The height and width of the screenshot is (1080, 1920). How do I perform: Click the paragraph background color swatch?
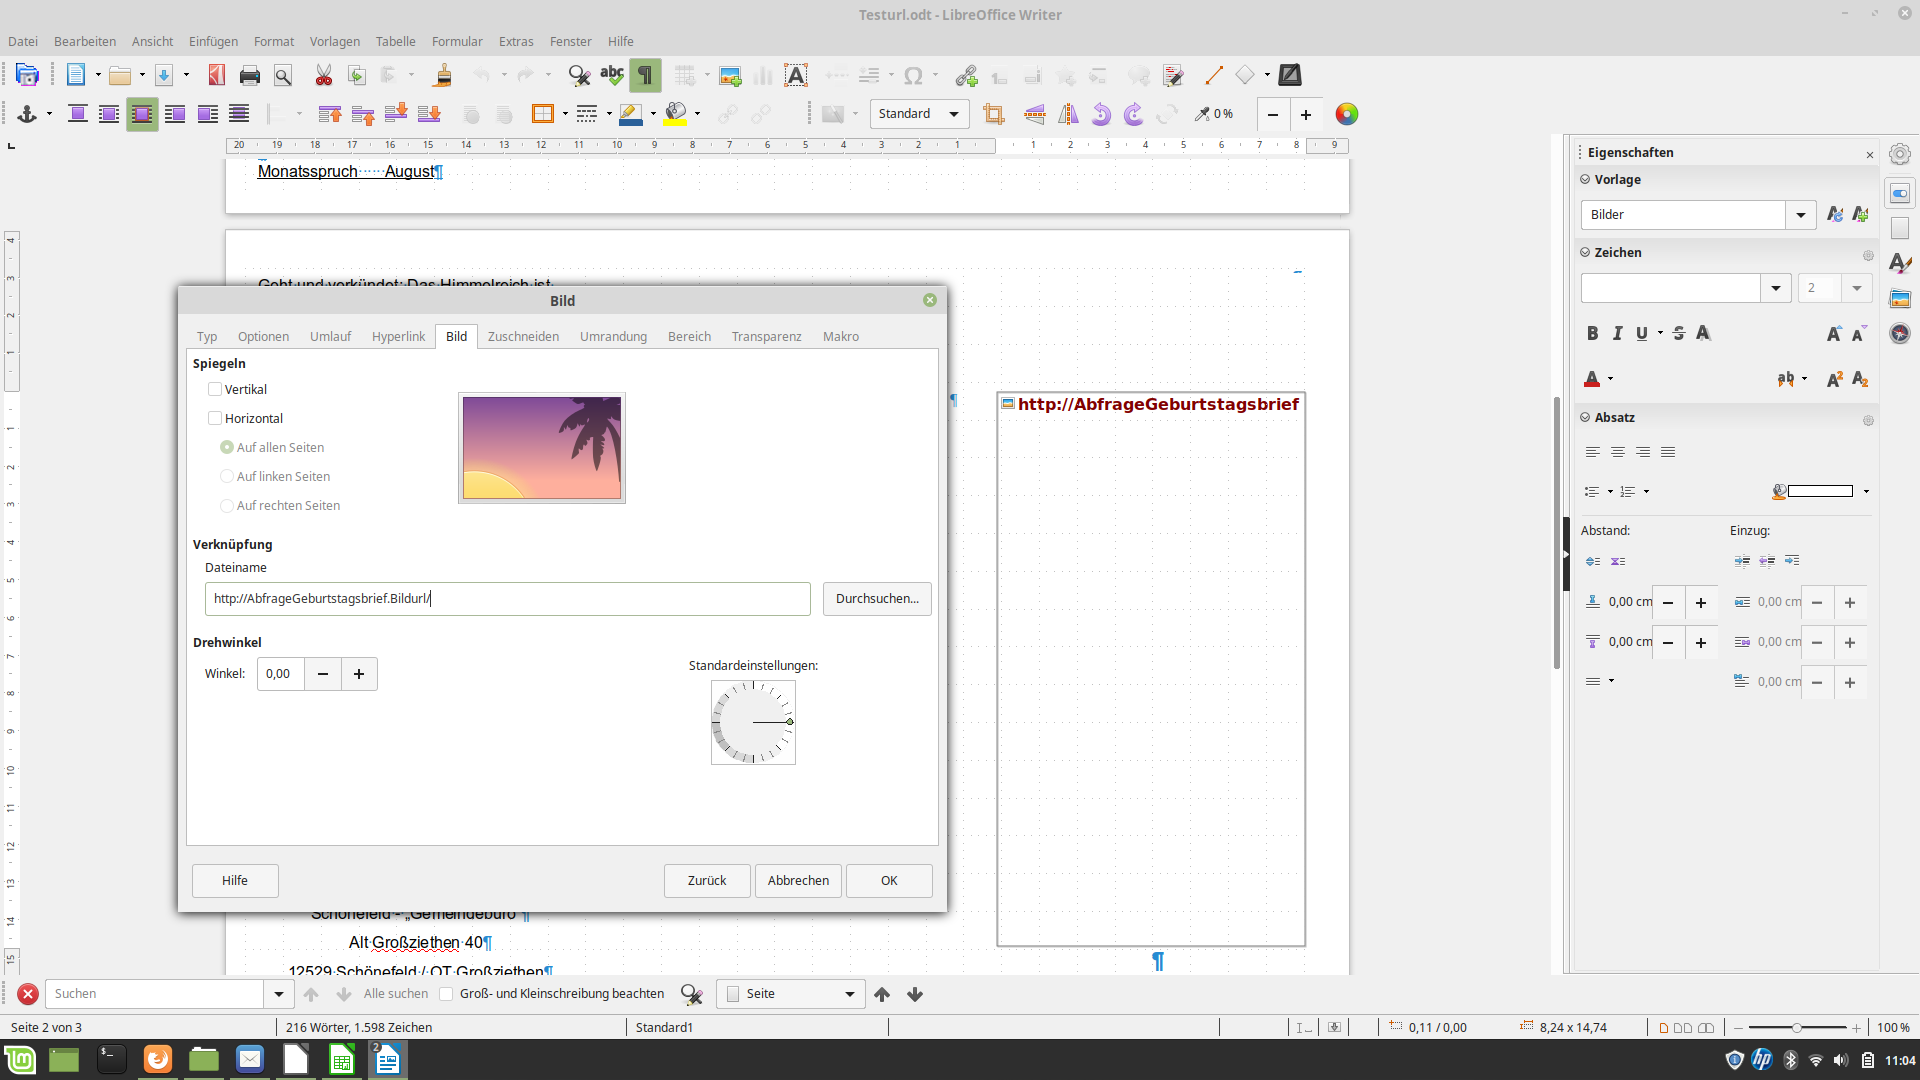point(1819,491)
